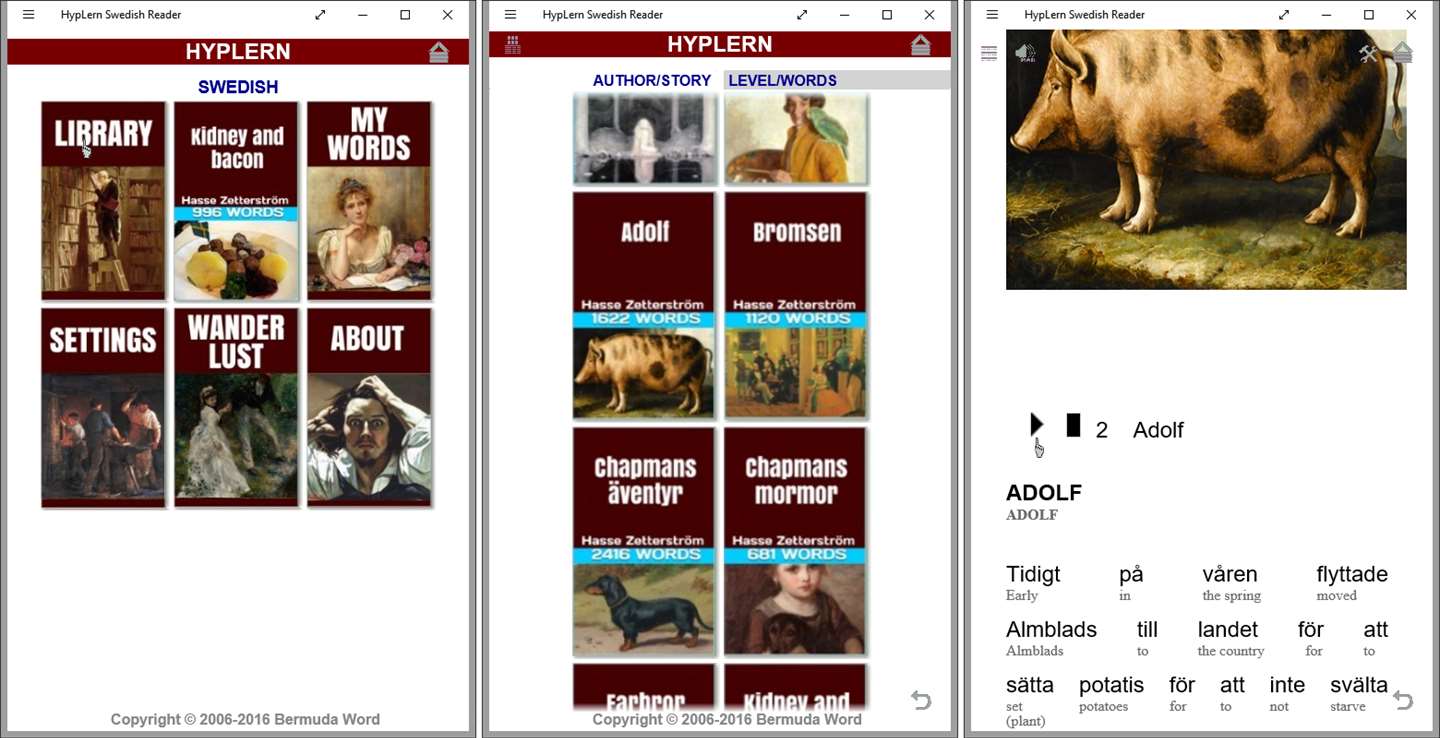Open the ABOUT tile

click(x=369, y=407)
